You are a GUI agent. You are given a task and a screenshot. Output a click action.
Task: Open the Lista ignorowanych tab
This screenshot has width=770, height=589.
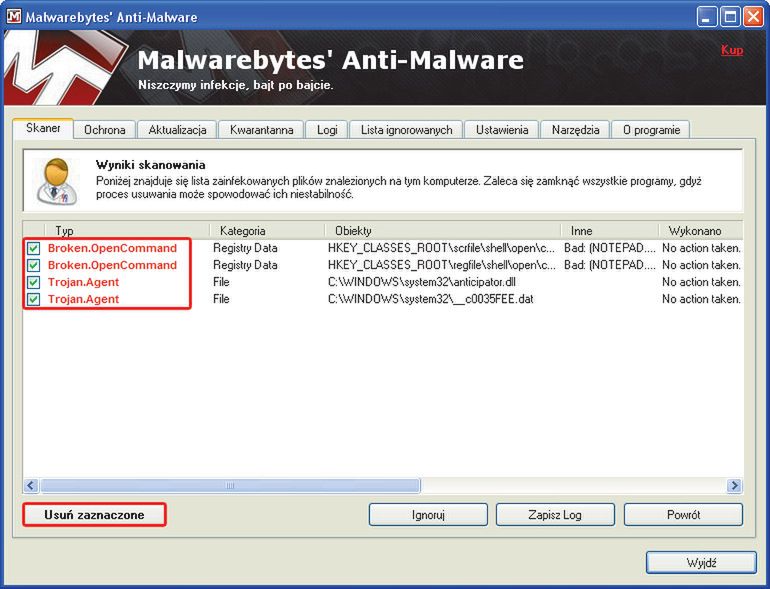pyautogui.click(x=406, y=130)
